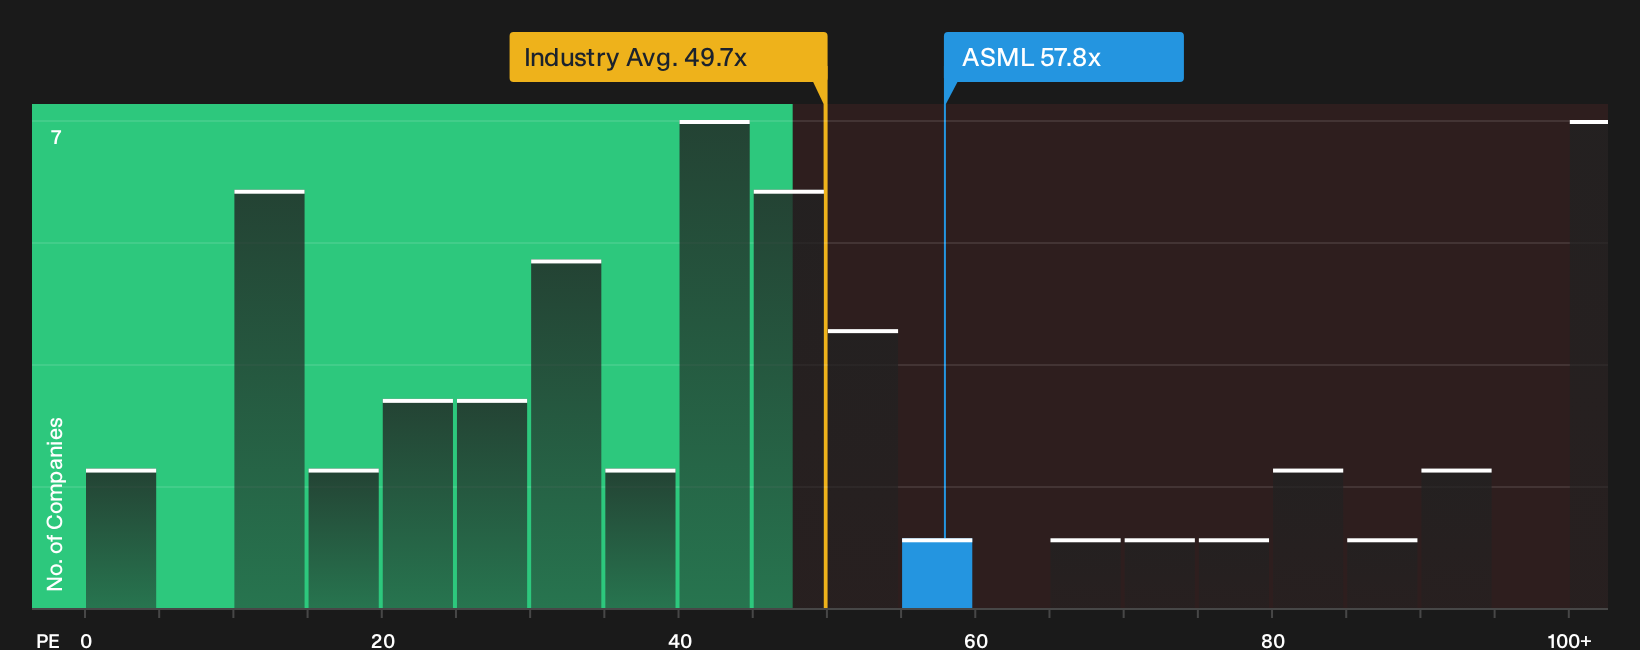Click the histogram bar at PE 75-80

[1233, 574]
